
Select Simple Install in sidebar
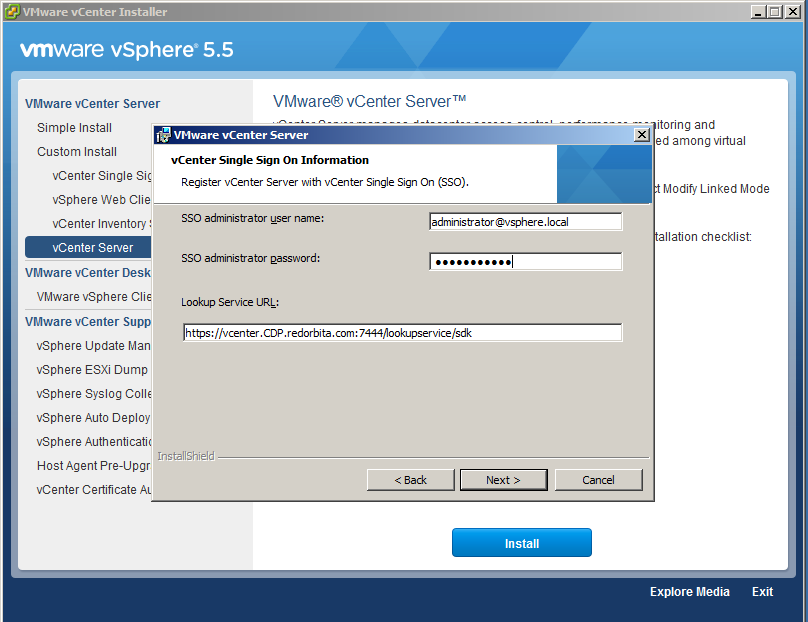[x=75, y=128]
